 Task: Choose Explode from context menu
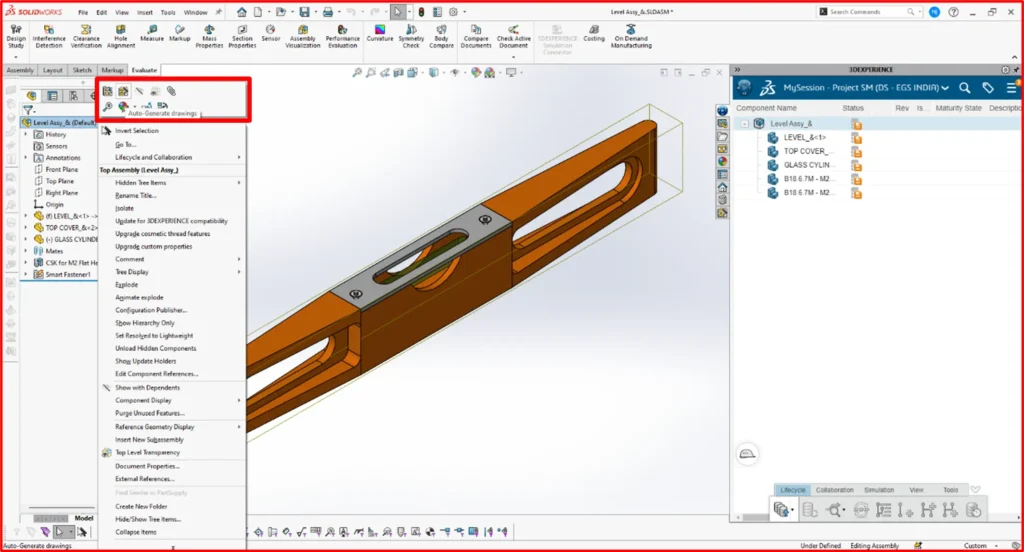126,285
